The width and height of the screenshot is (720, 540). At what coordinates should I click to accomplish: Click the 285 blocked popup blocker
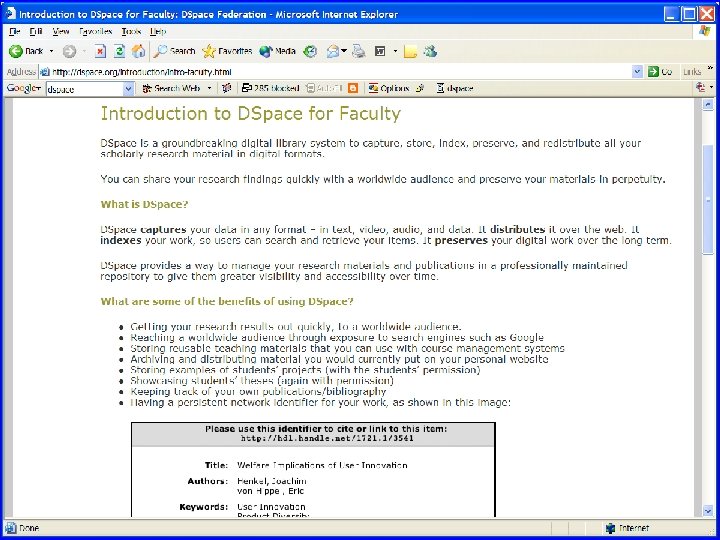[x=270, y=88]
